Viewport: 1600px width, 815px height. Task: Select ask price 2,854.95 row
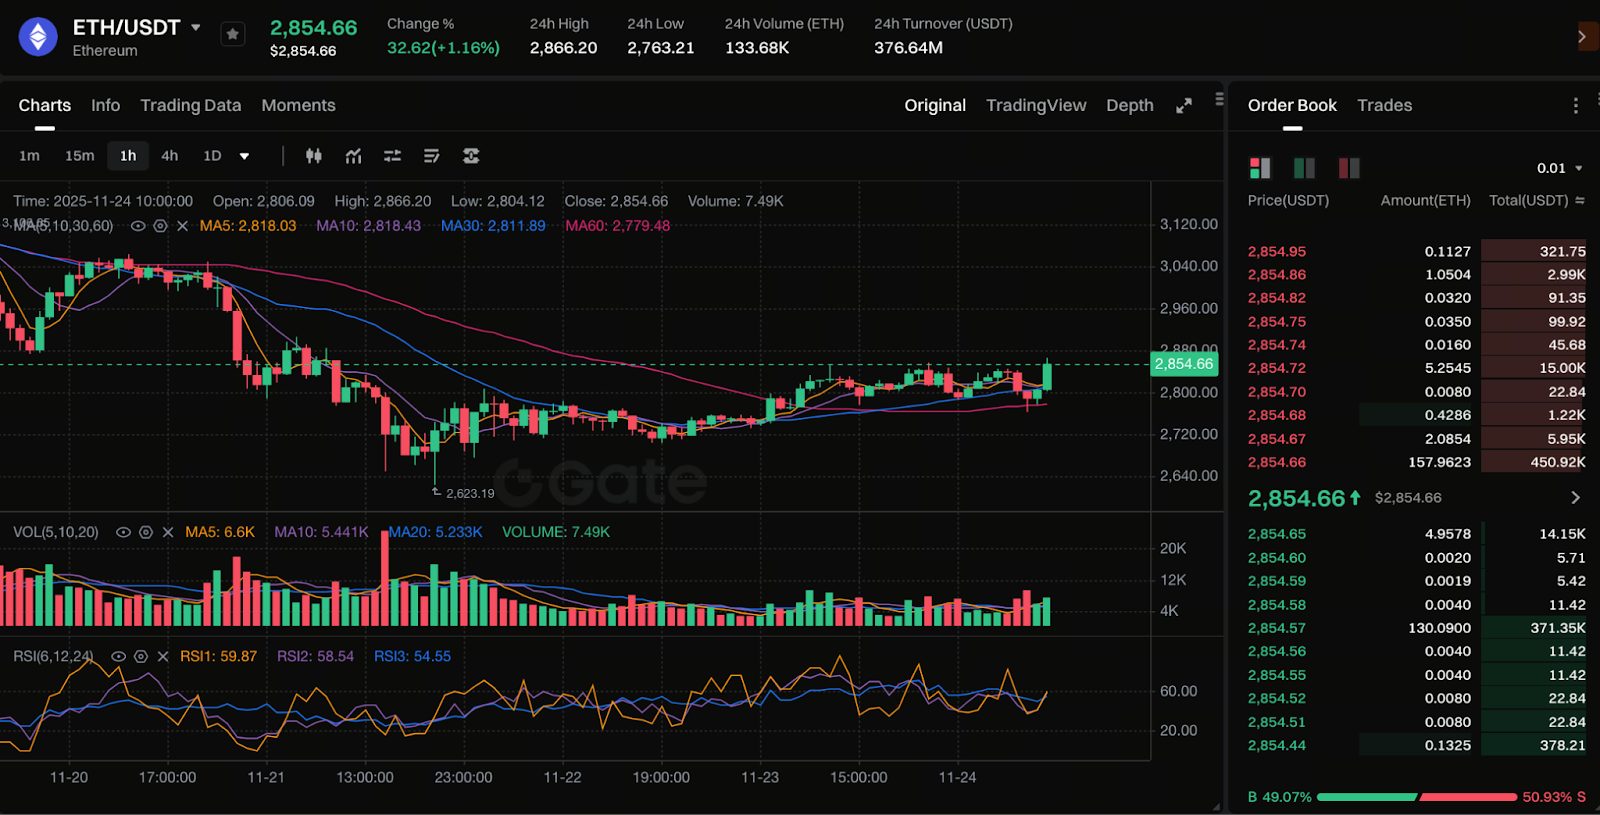click(x=1416, y=252)
